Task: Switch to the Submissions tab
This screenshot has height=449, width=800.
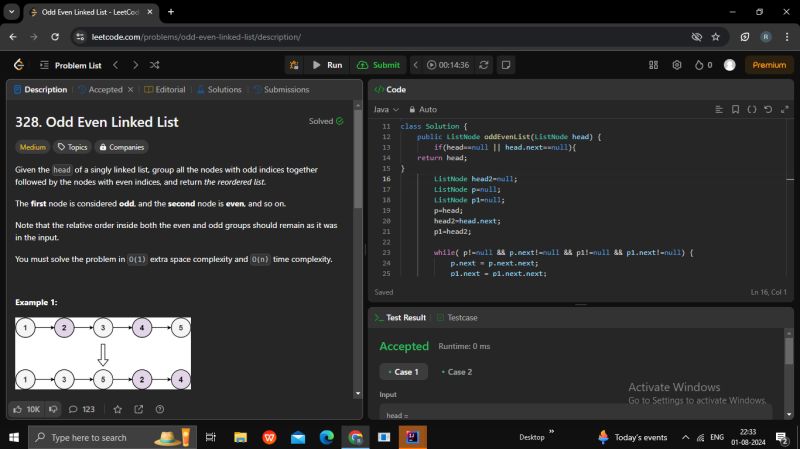Action: pyautogui.click(x=281, y=89)
